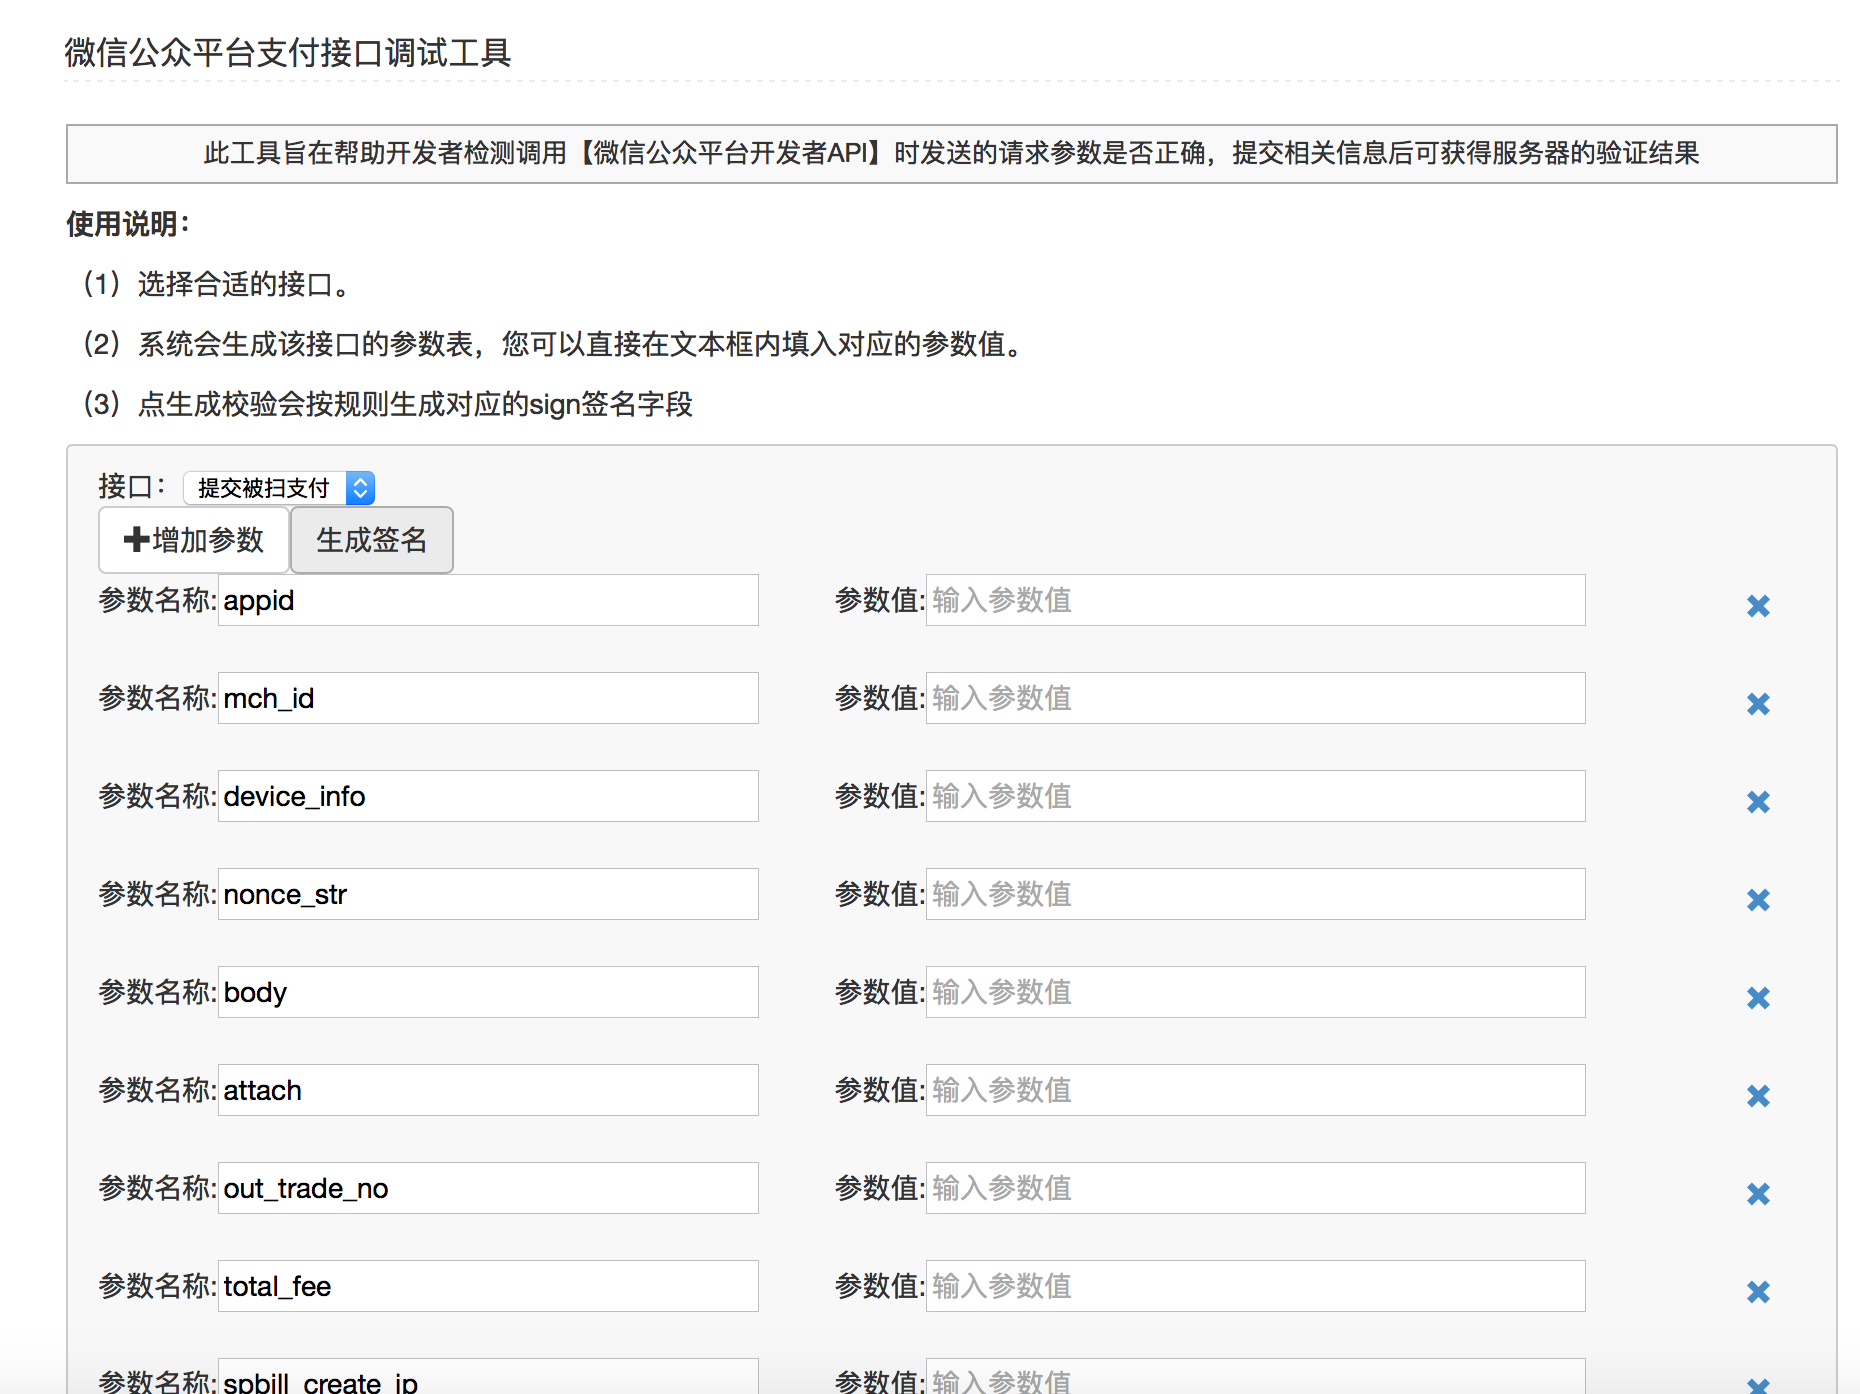Click instruction three about sign签名字段
This screenshot has width=1860, height=1394.
(x=388, y=404)
